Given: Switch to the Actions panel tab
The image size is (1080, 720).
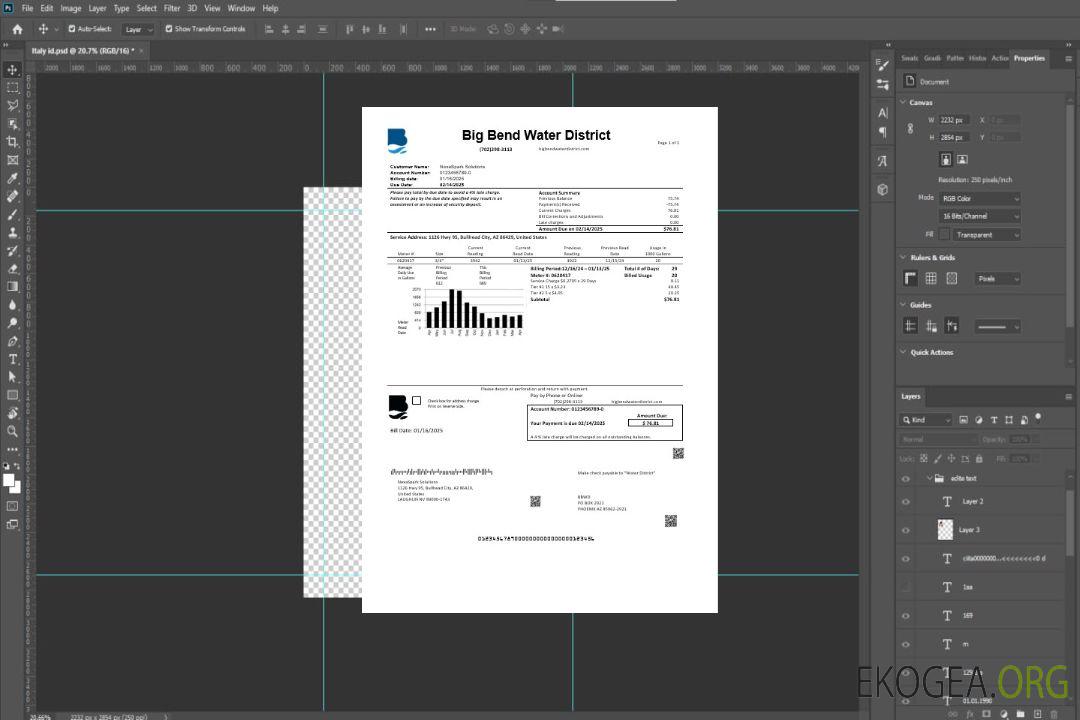Looking at the screenshot, I should (999, 58).
